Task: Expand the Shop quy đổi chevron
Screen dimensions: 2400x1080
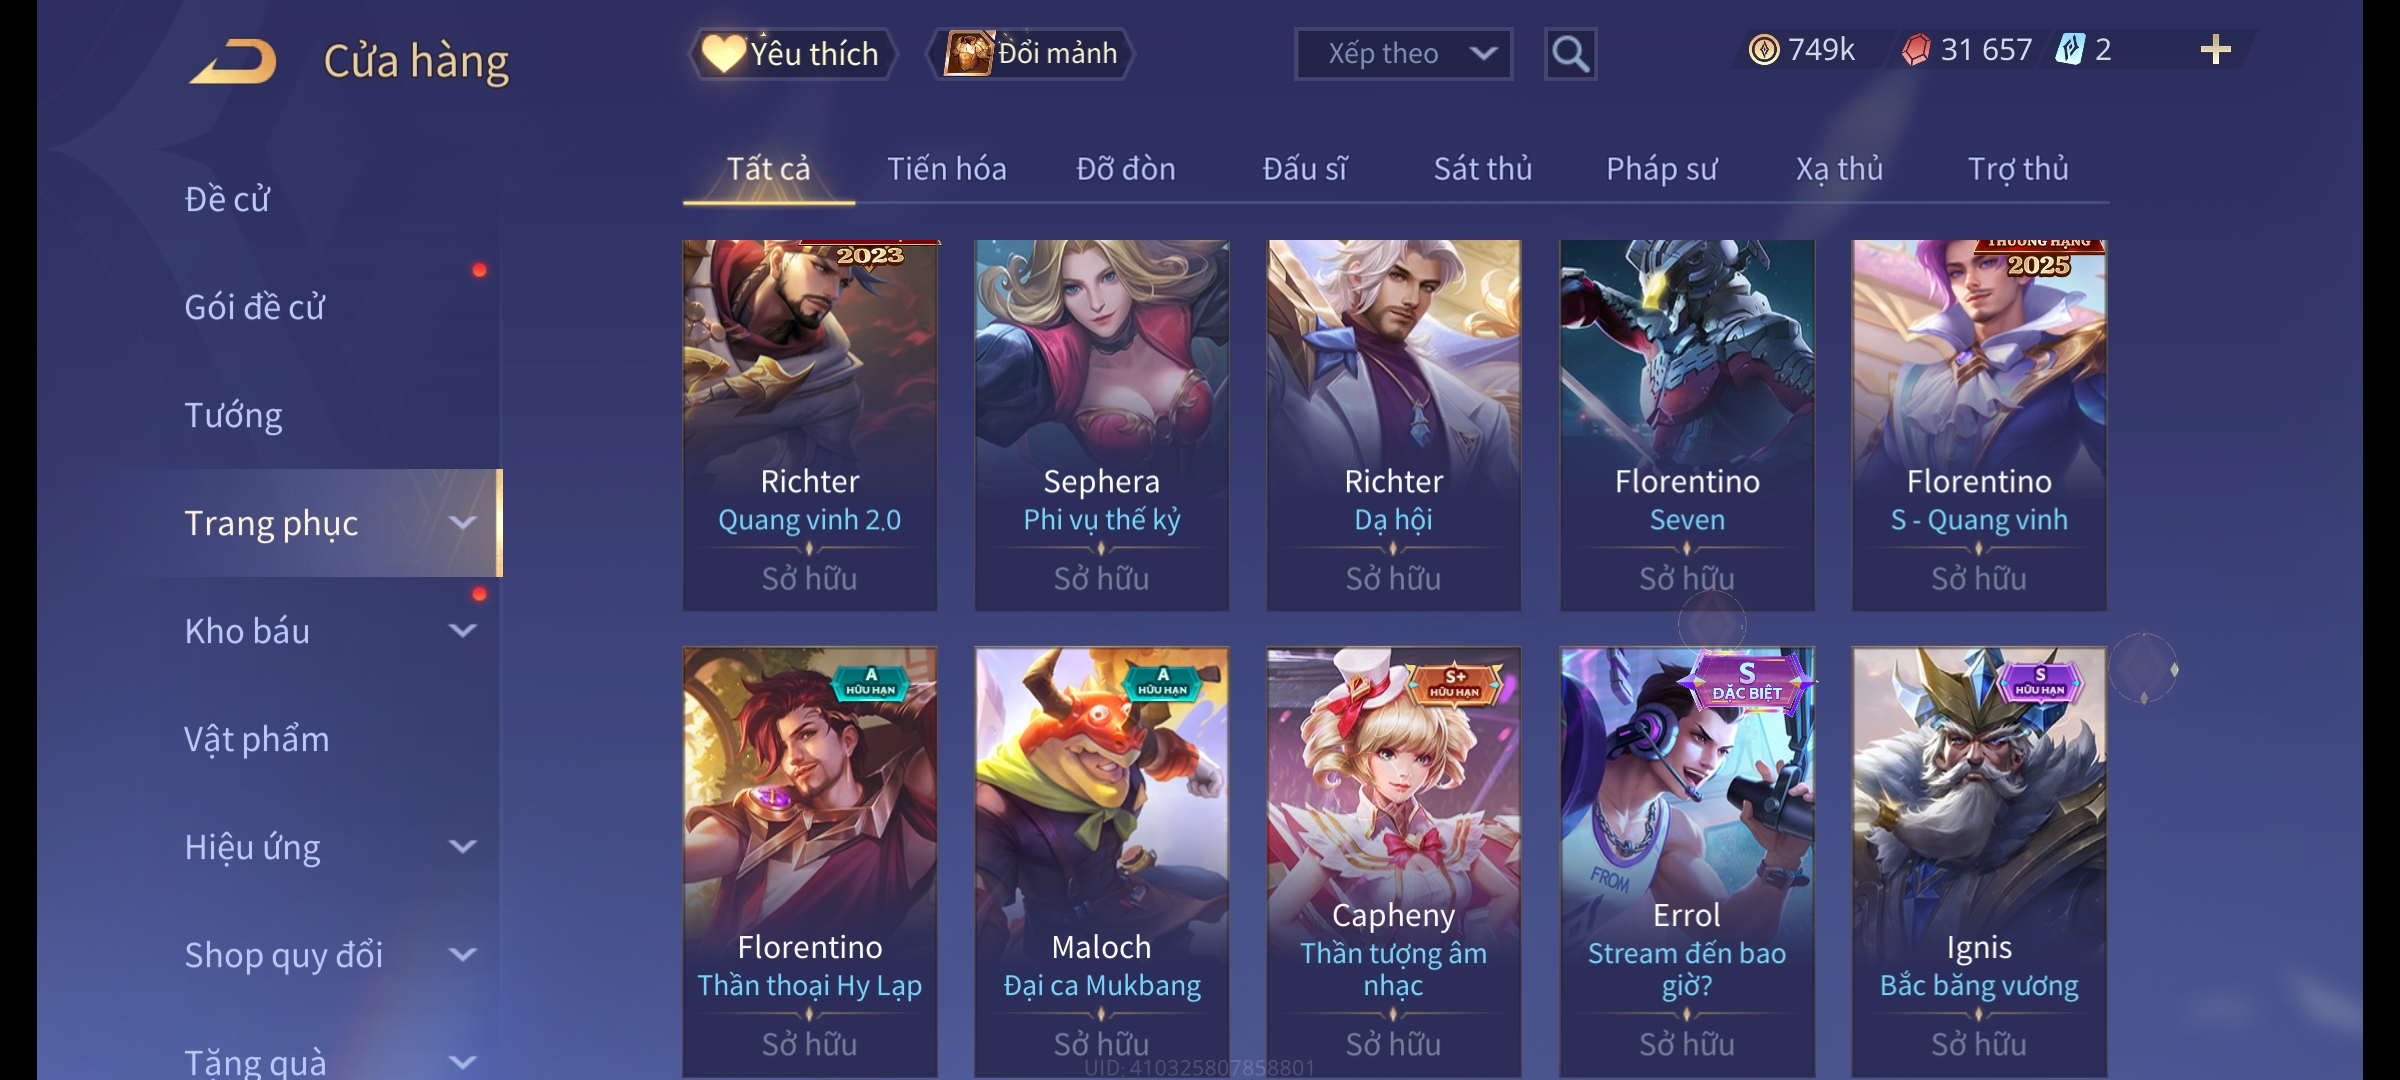Action: pyautogui.click(x=462, y=955)
